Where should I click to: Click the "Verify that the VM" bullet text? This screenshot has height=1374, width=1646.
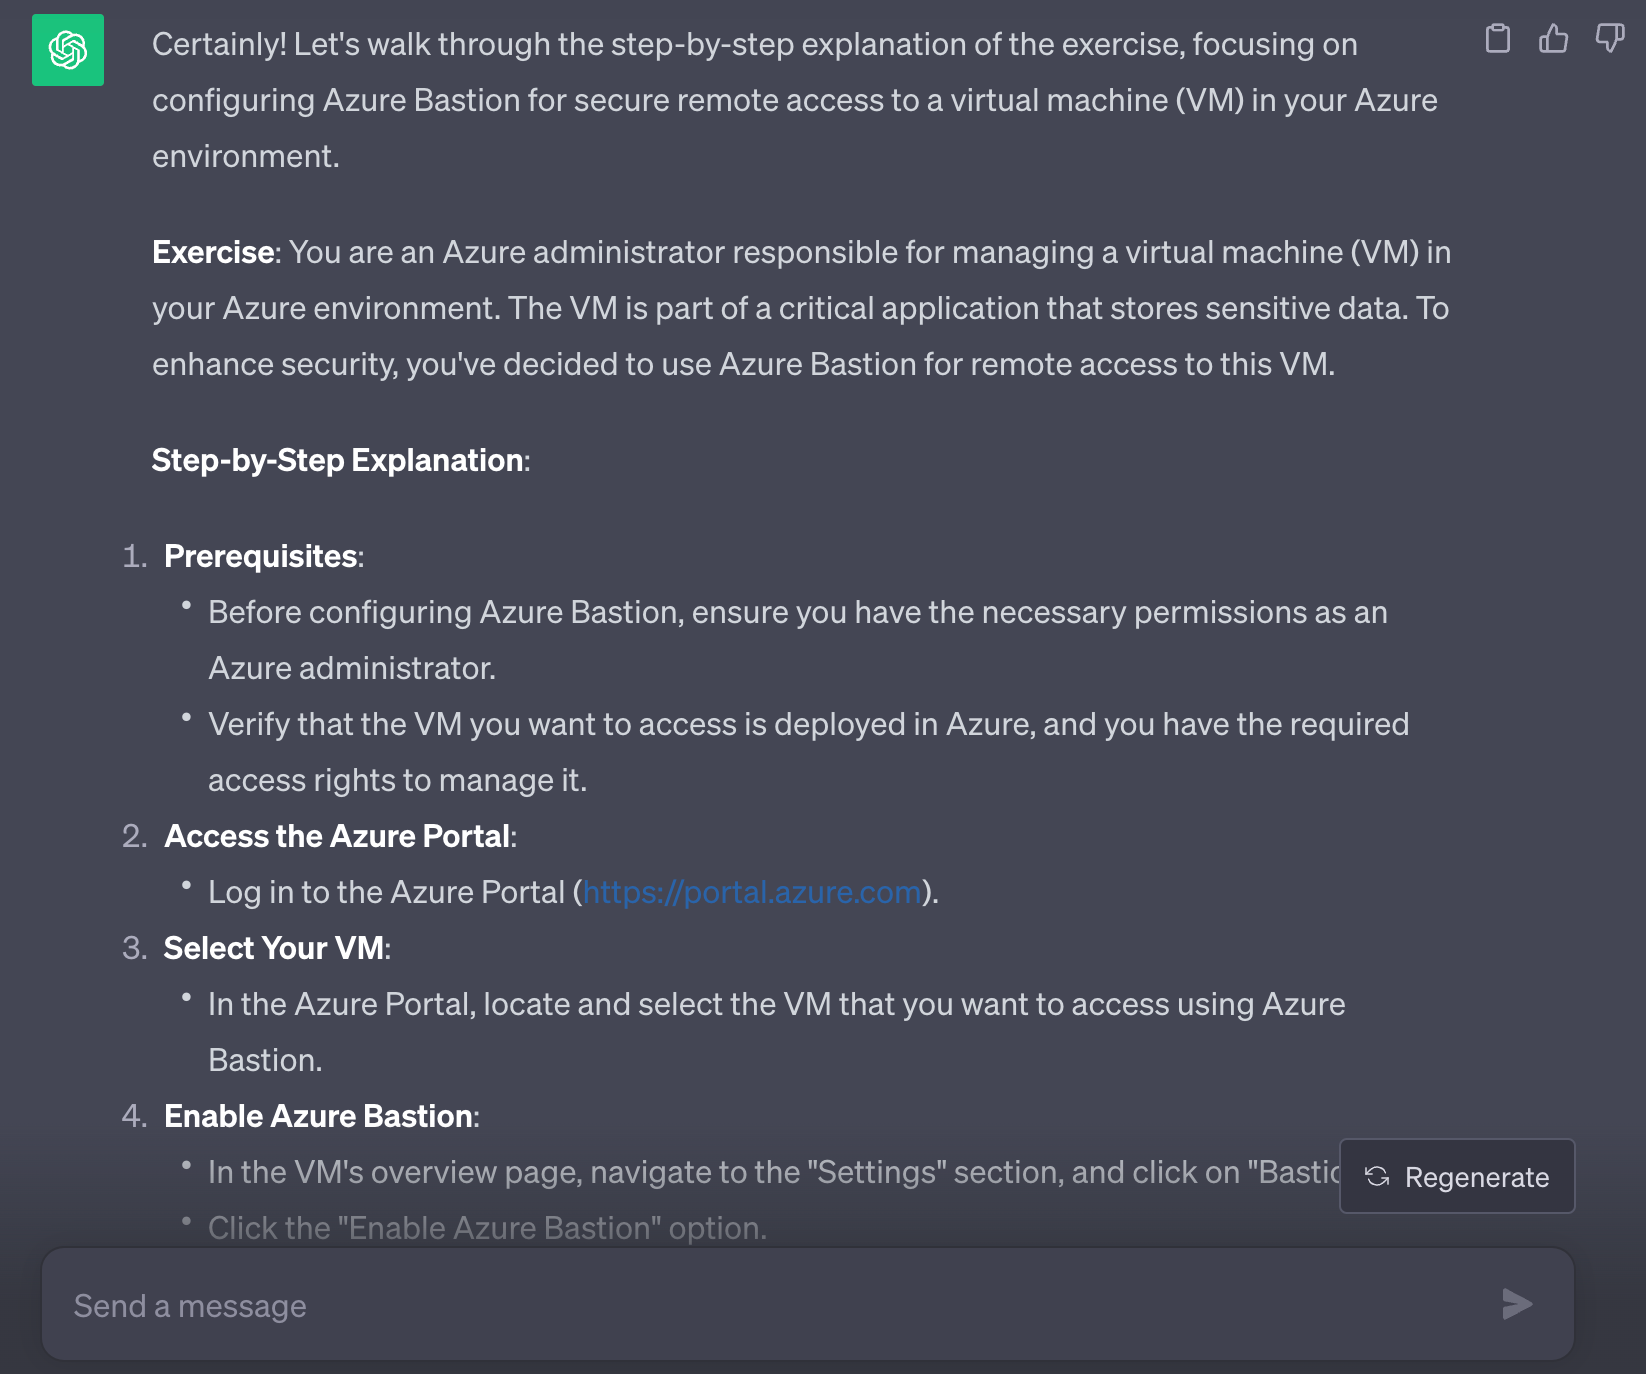click(x=808, y=724)
